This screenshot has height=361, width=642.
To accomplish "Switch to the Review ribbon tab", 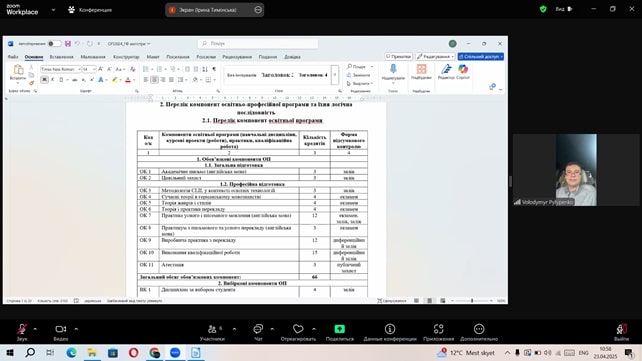I will 237,57.
